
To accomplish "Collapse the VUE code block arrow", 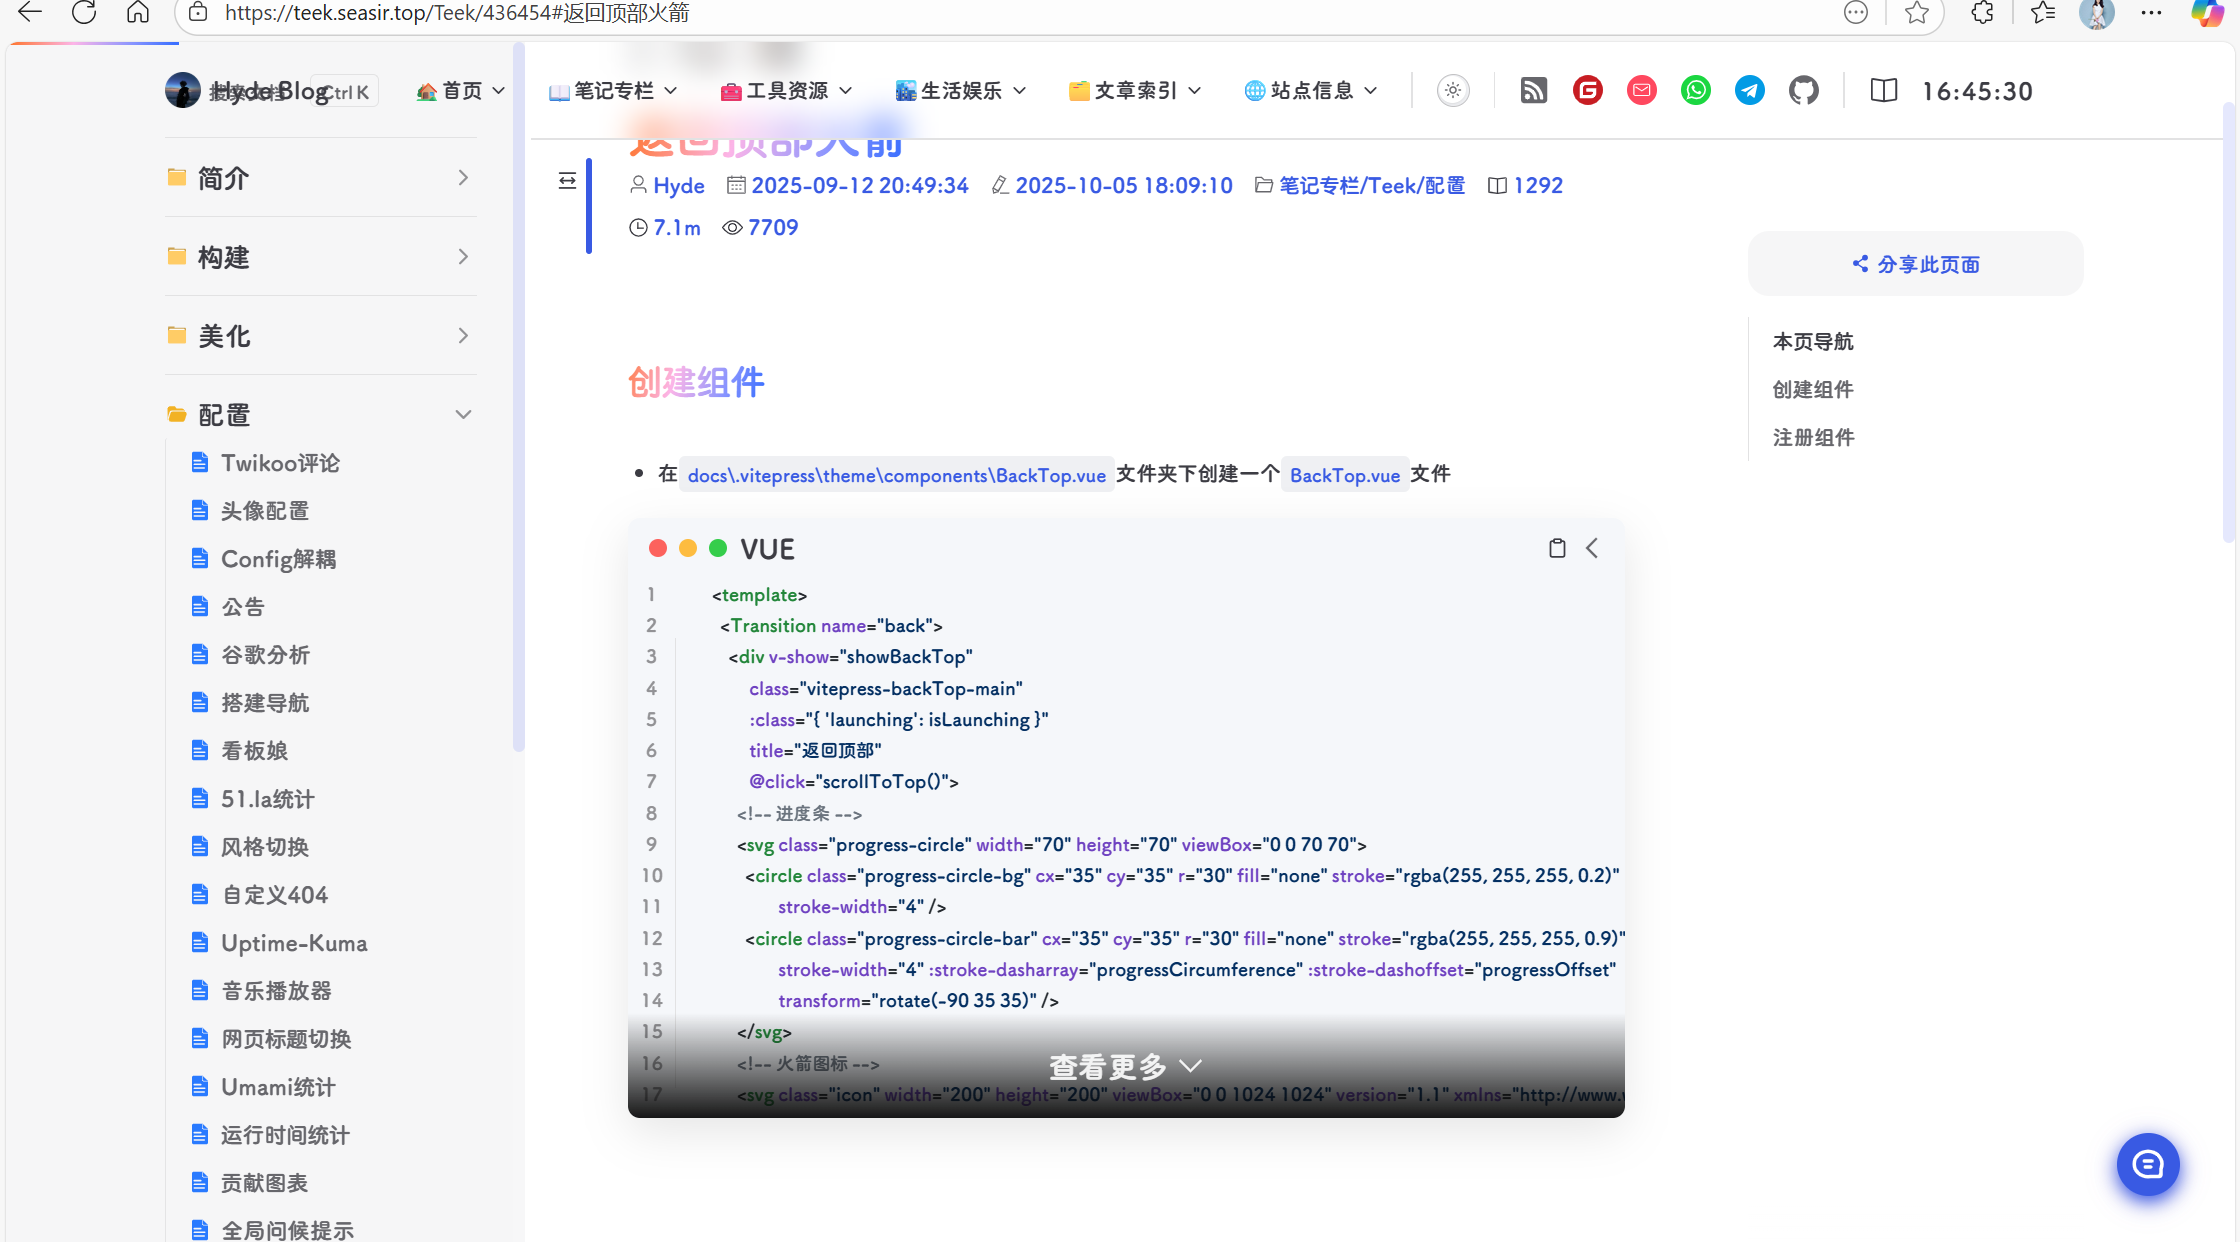I will pyautogui.click(x=1592, y=548).
